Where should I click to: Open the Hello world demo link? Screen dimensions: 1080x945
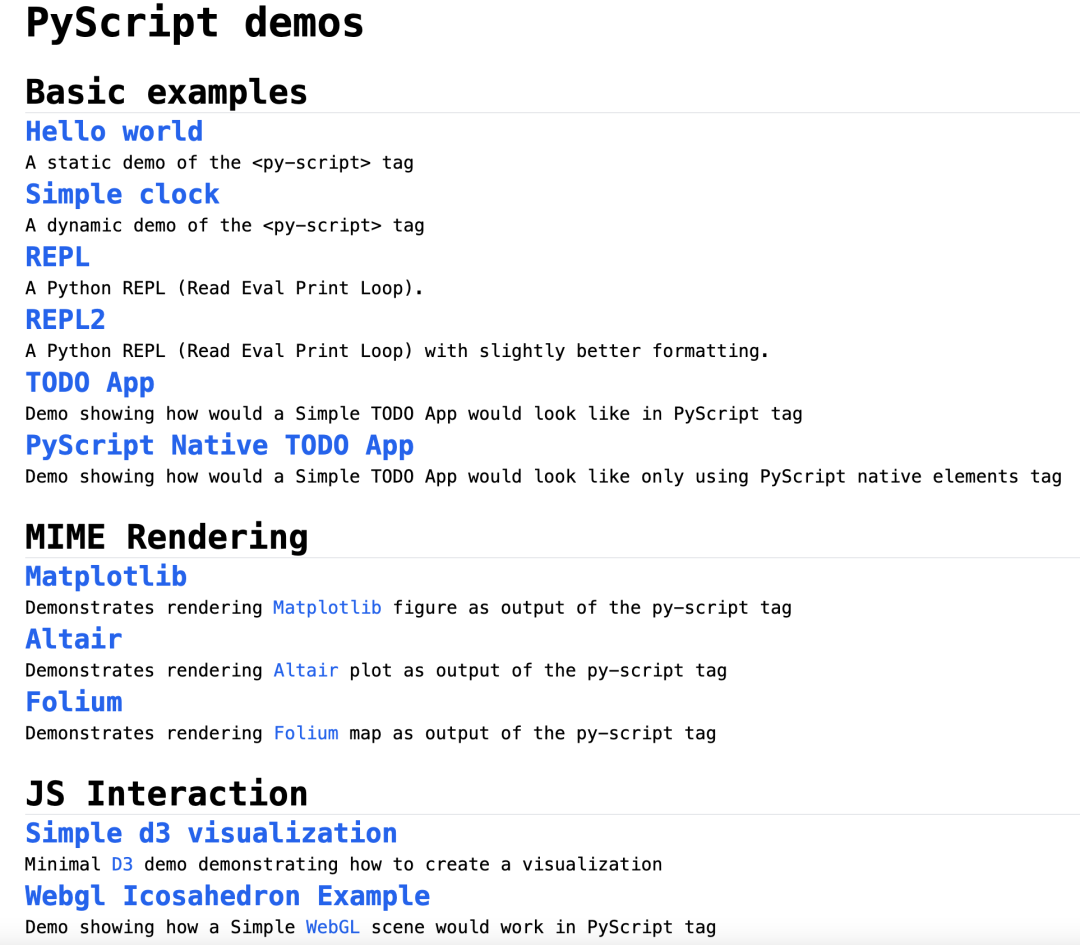[114, 132]
